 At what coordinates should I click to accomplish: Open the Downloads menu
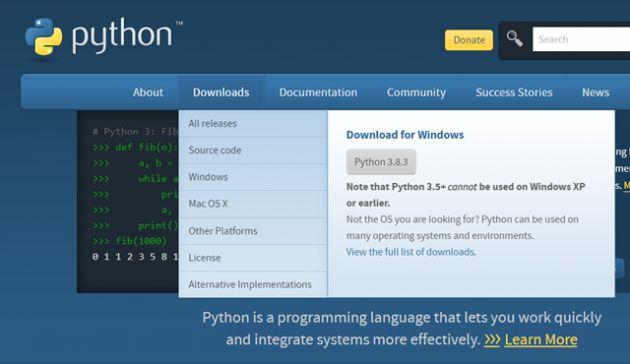tap(221, 92)
